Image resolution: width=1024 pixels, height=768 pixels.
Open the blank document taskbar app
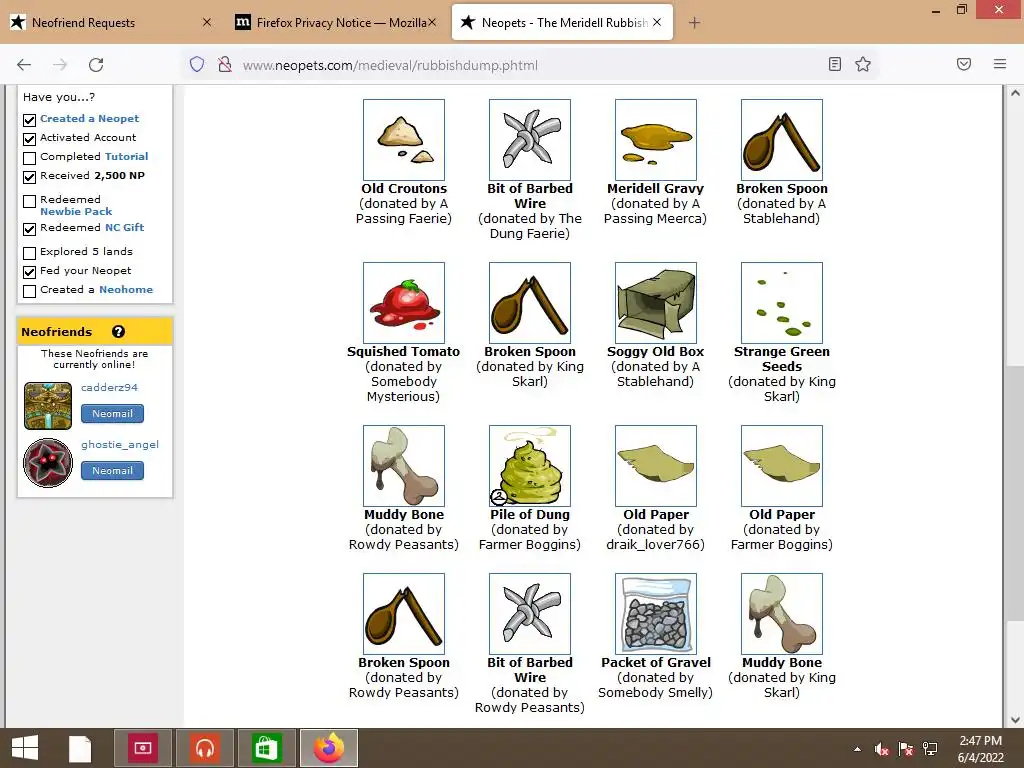pyautogui.click(x=80, y=748)
